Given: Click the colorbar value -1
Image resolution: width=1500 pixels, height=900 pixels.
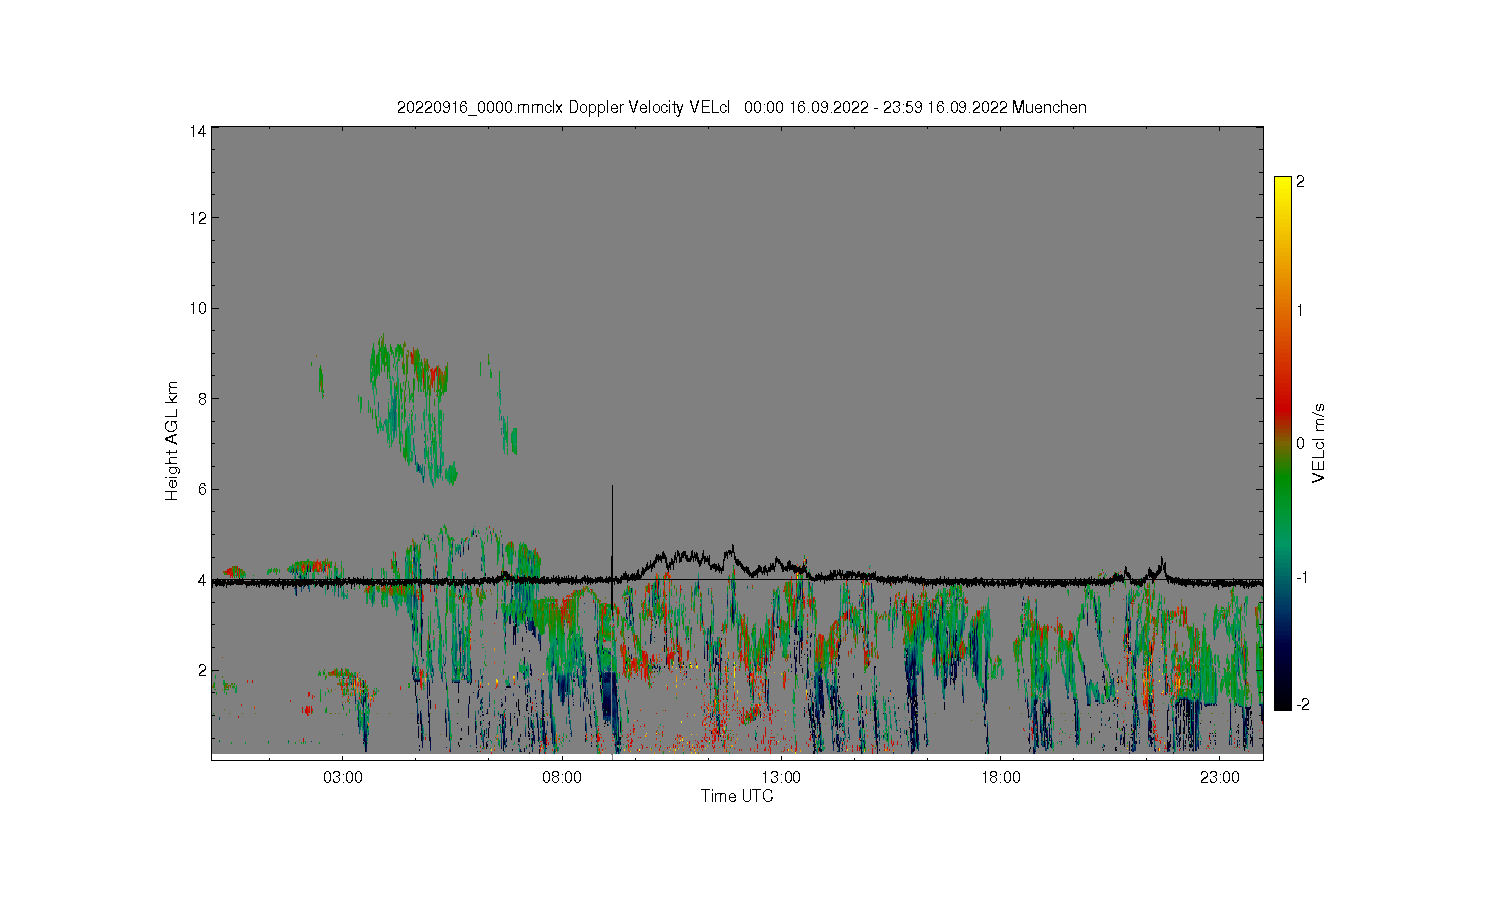Looking at the screenshot, I should 1301,577.
